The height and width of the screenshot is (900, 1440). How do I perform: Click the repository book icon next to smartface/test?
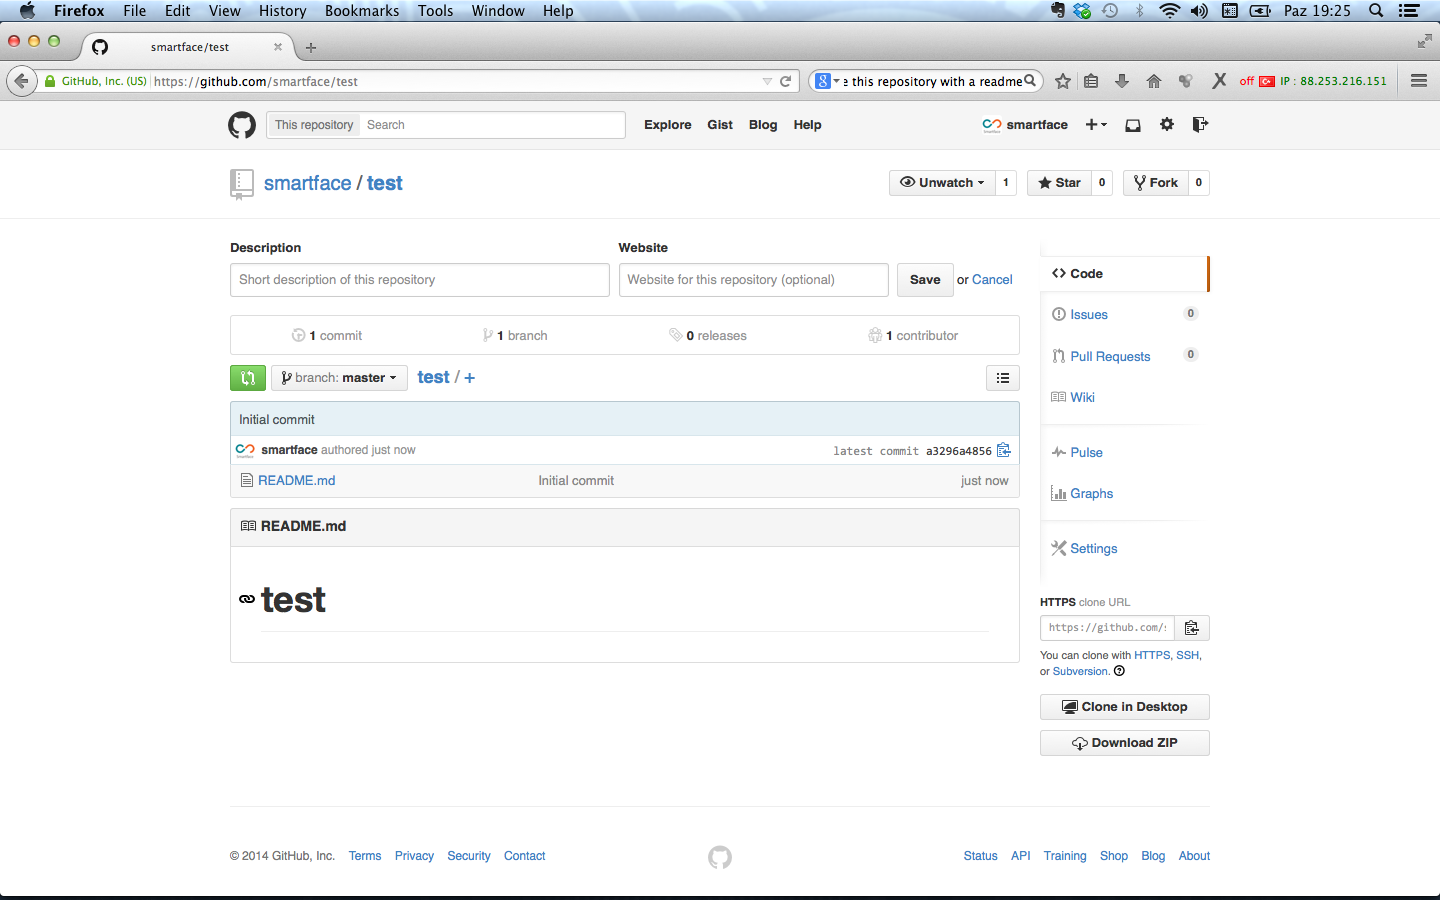point(242,184)
